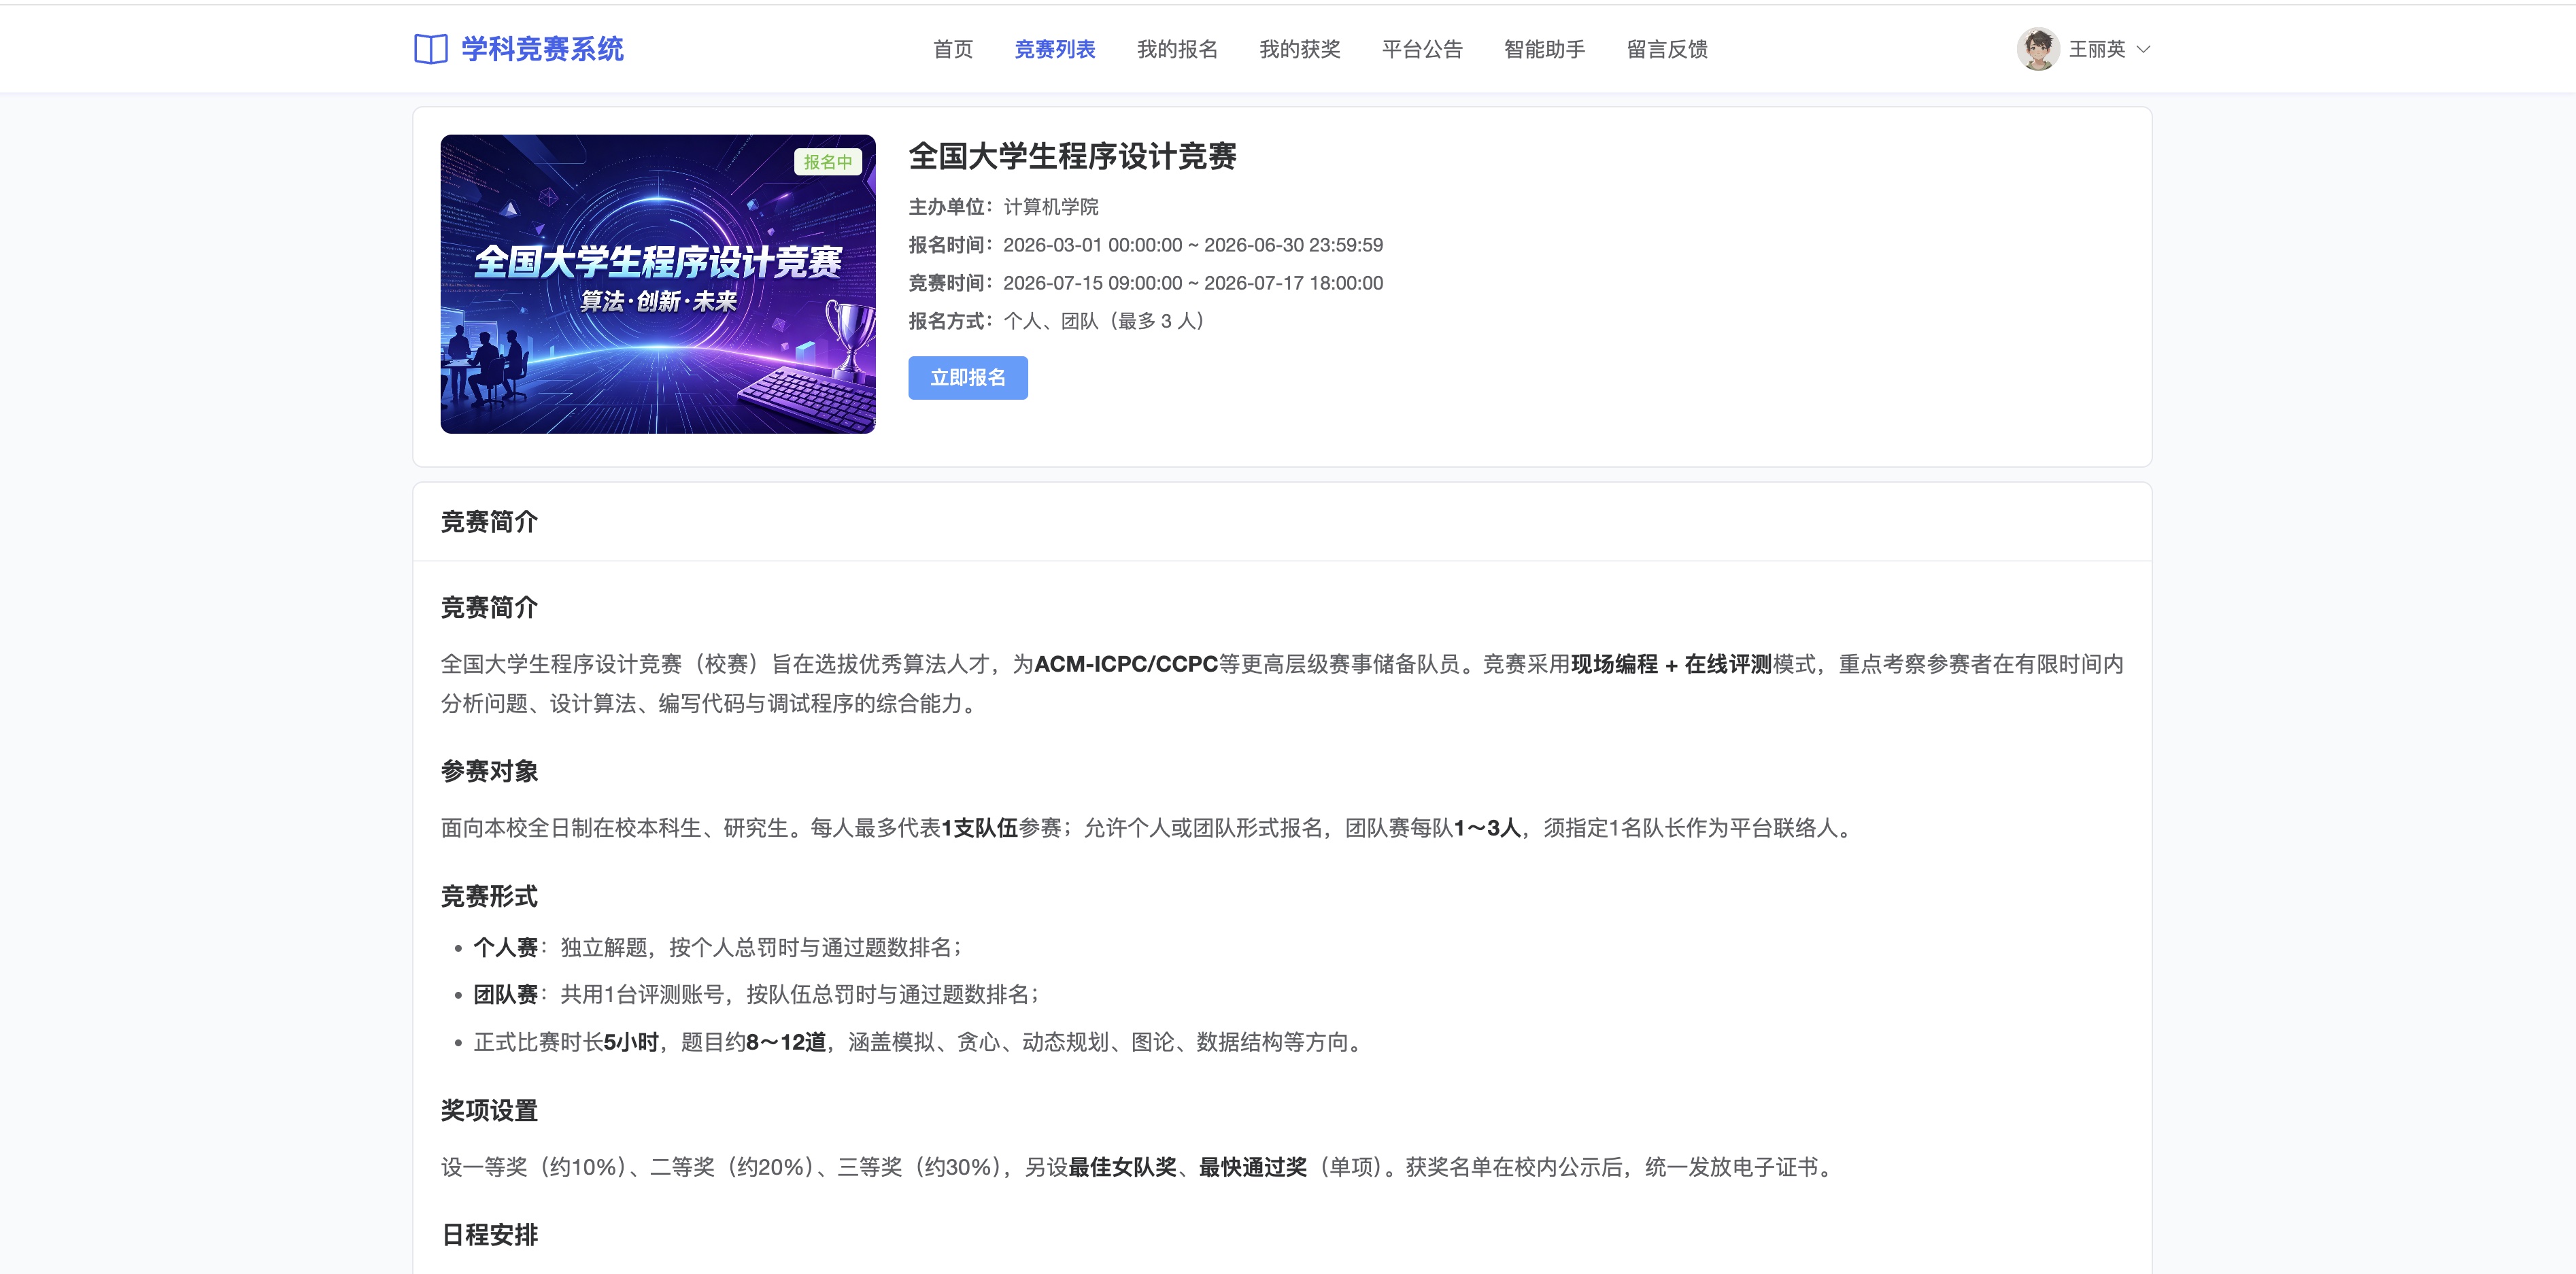Image resolution: width=2576 pixels, height=1274 pixels.
Task: Open the 首页 menu item
Action: (x=952, y=49)
